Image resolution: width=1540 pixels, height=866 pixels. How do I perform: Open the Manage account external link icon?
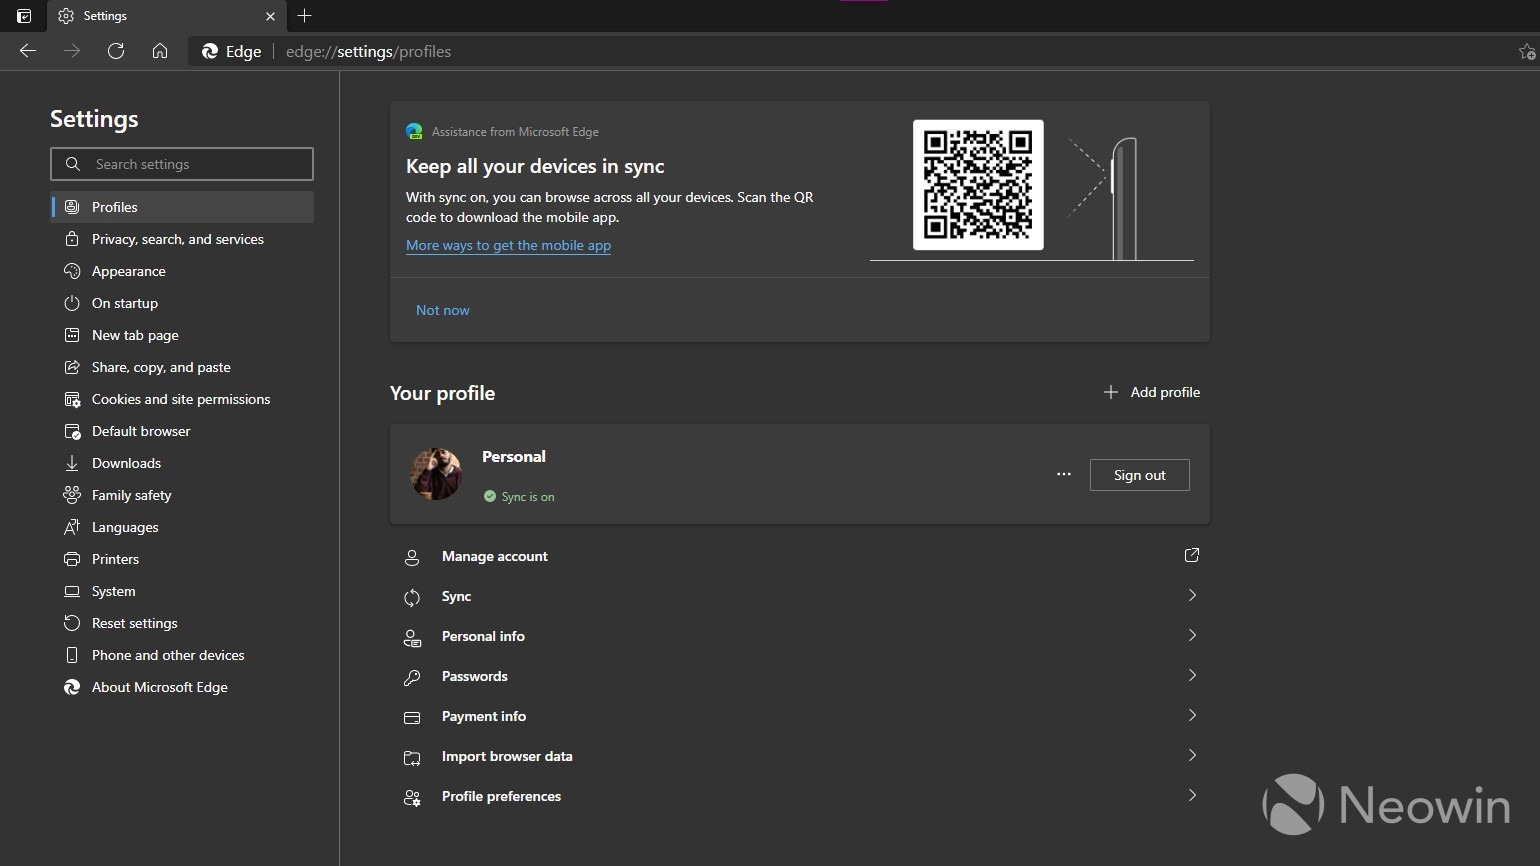[x=1191, y=555]
